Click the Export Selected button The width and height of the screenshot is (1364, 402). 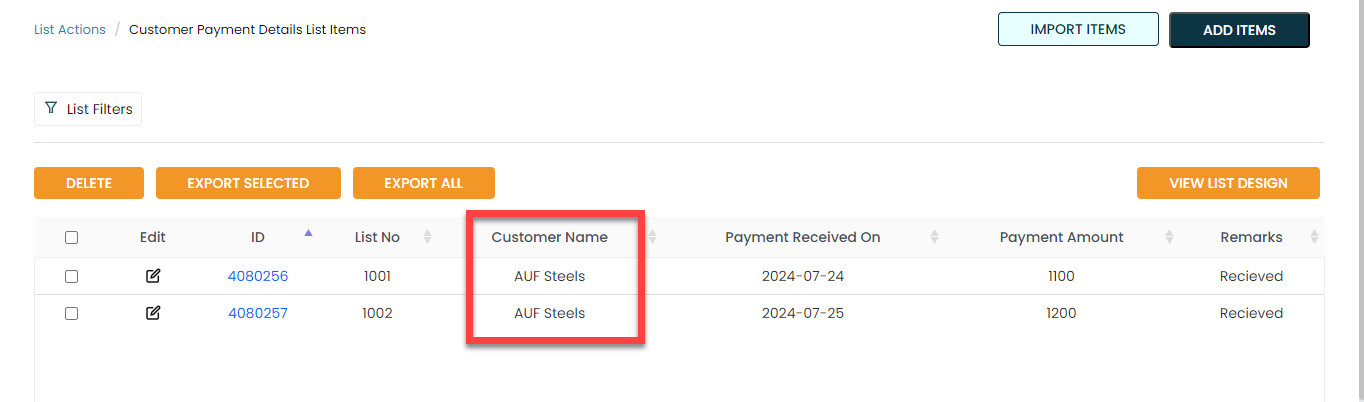pos(248,183)
